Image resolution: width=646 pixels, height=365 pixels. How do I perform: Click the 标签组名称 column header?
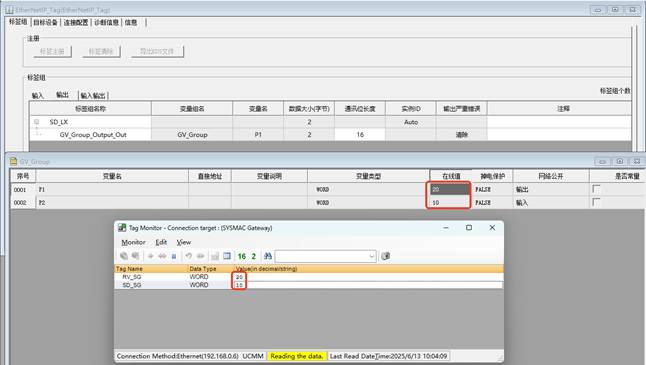(90, 109)
